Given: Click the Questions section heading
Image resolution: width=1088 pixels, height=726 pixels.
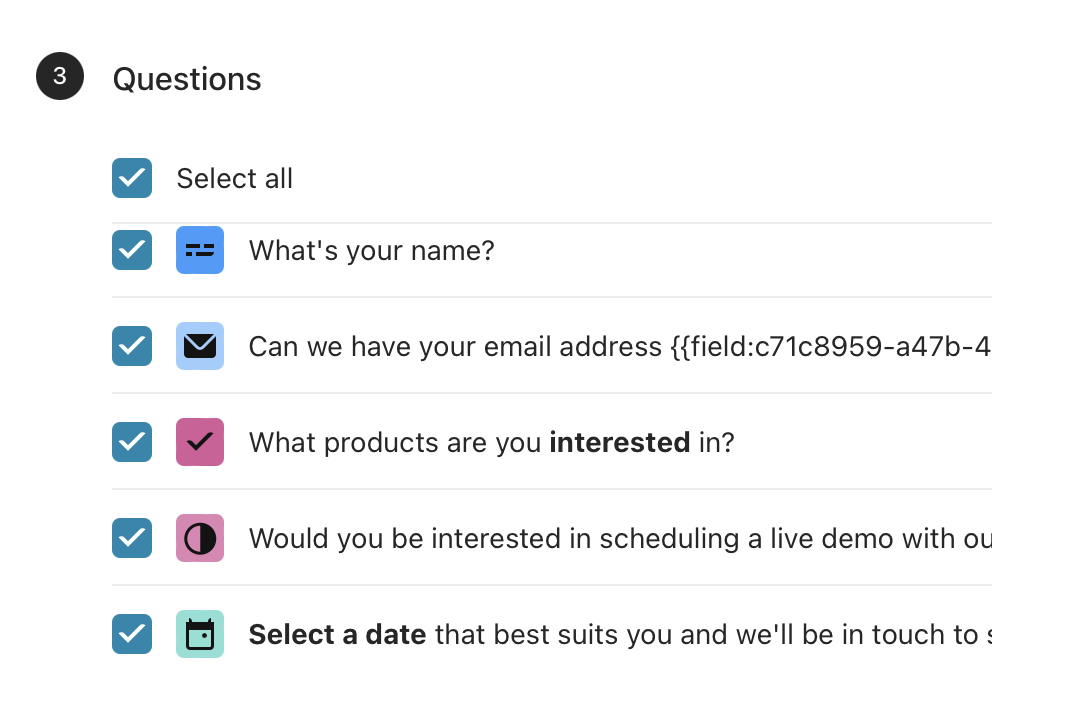Looking at the screenshot, I should (187, 78).
